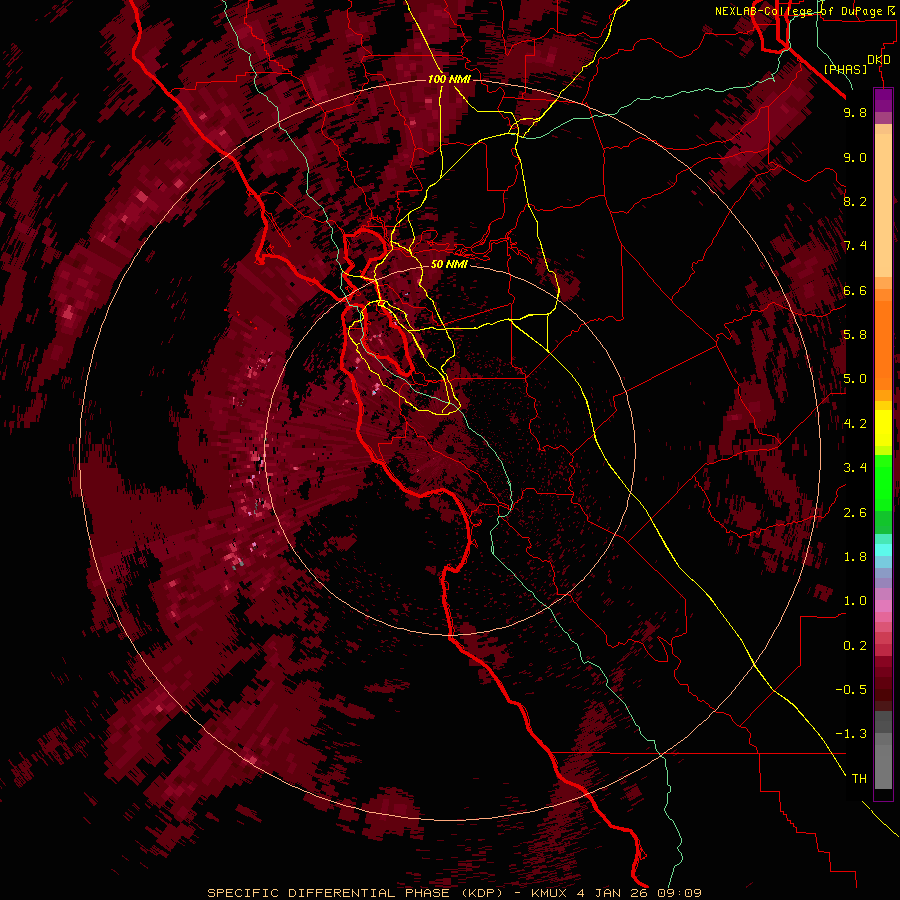This screenshot has width=900, height=900.
Task: Click the 50 NMI range ring label
Action: pyautogui.click(x=449, y=264)
